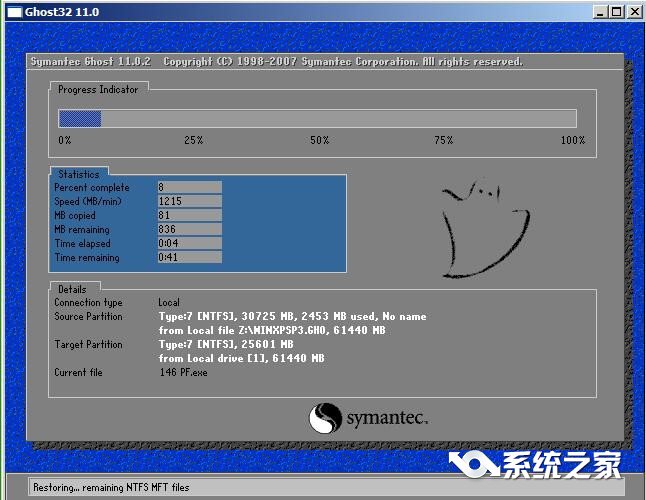Click the Ghost32 window icon in title bar
Screen dimensions: 646x500
coord(14,12)
